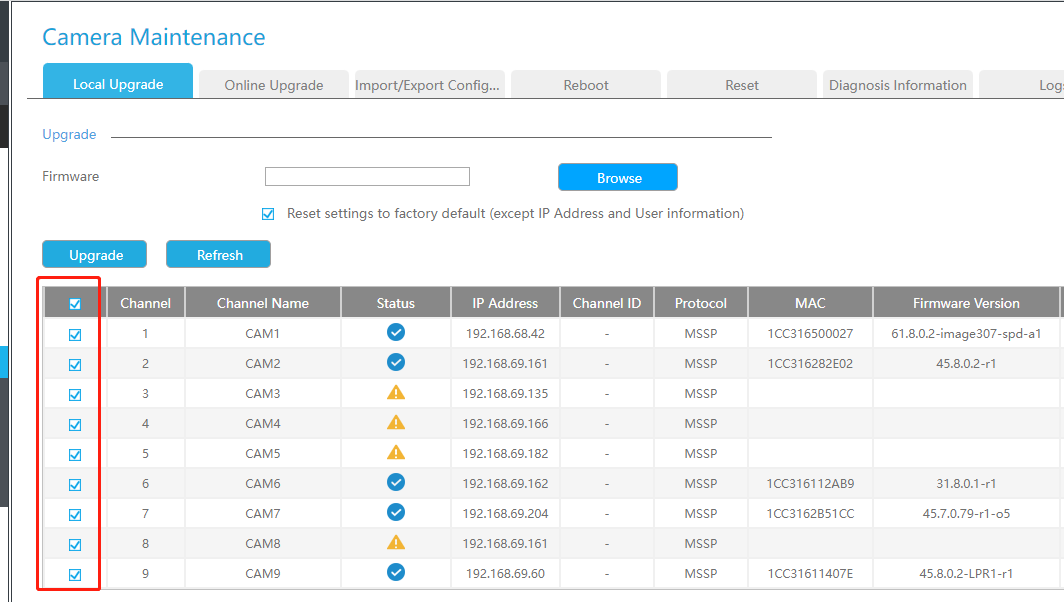Click the CAM6 connected status checkmark icon

(x=396, y=483)
